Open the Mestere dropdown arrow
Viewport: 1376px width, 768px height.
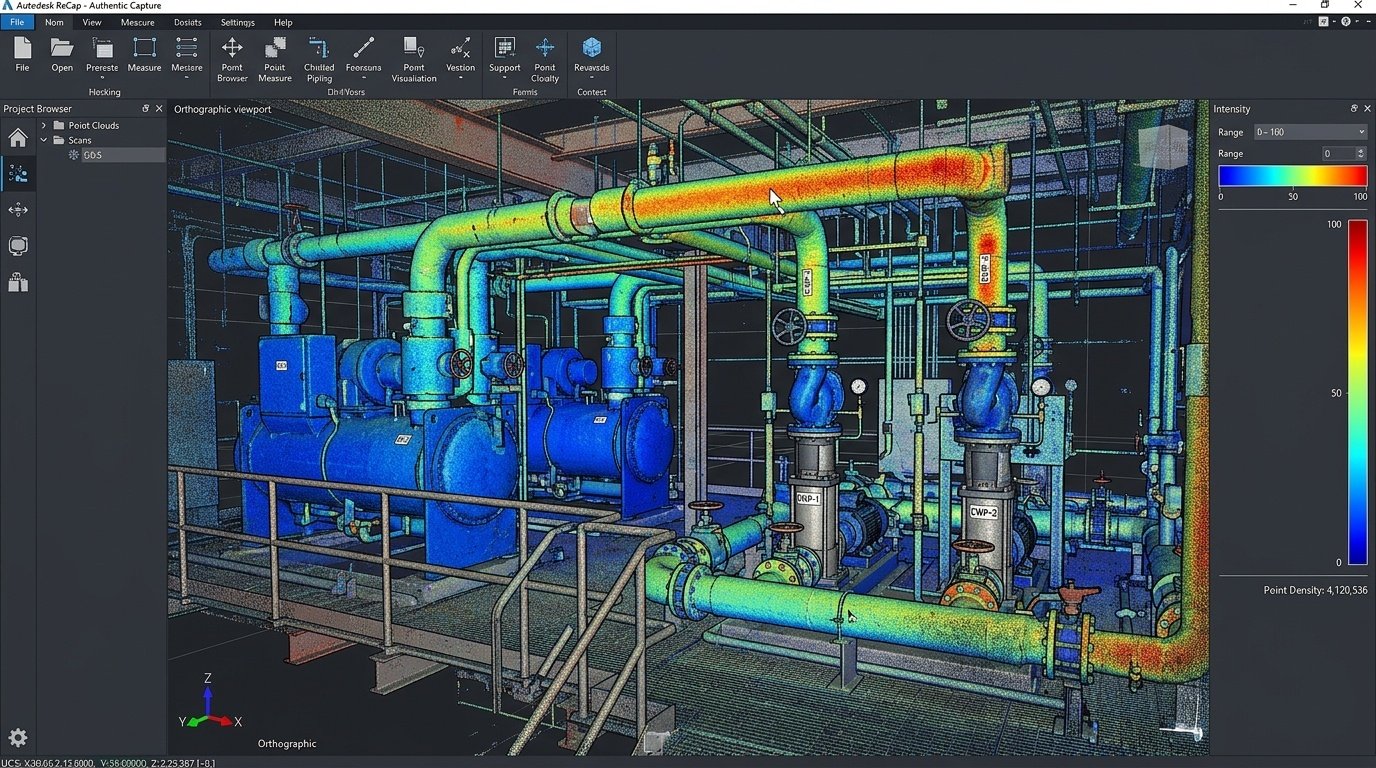pyautogui.click(x=186, y=78)
